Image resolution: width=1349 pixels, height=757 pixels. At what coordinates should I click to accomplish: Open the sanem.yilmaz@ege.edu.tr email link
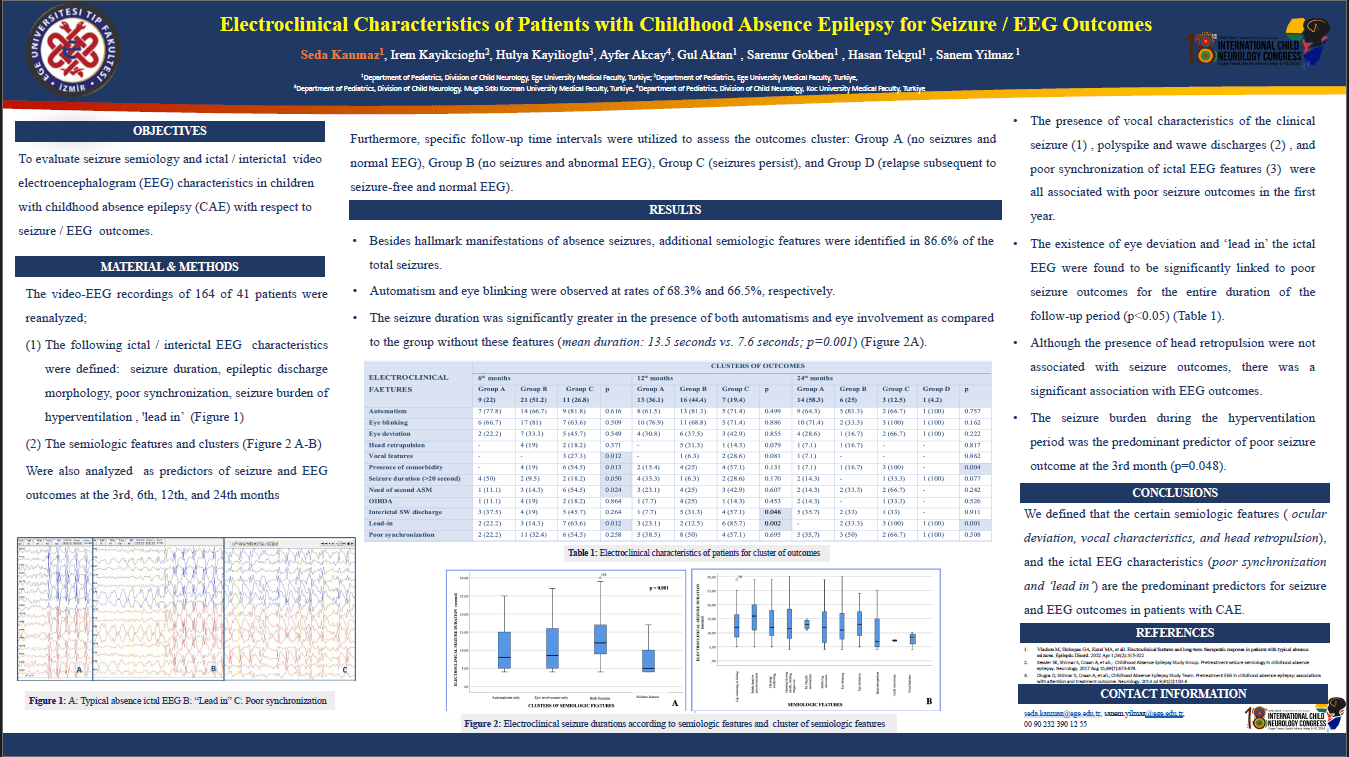pos(1145,713)
